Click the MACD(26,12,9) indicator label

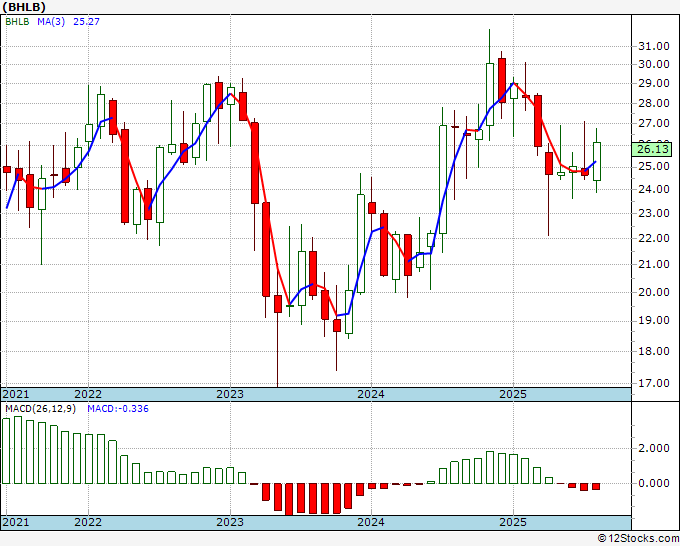(40, 409)
